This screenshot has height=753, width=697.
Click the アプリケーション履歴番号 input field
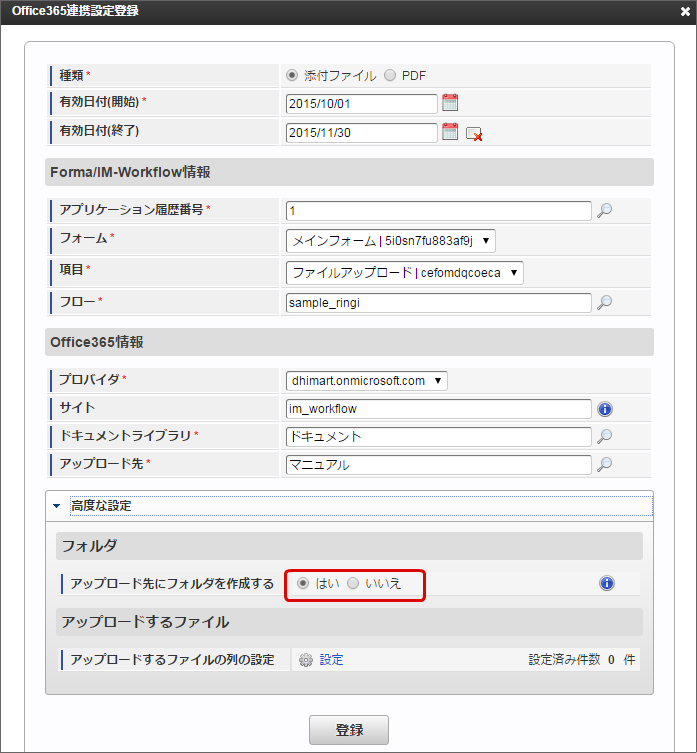pyautogui.click(x=438, y=211)
